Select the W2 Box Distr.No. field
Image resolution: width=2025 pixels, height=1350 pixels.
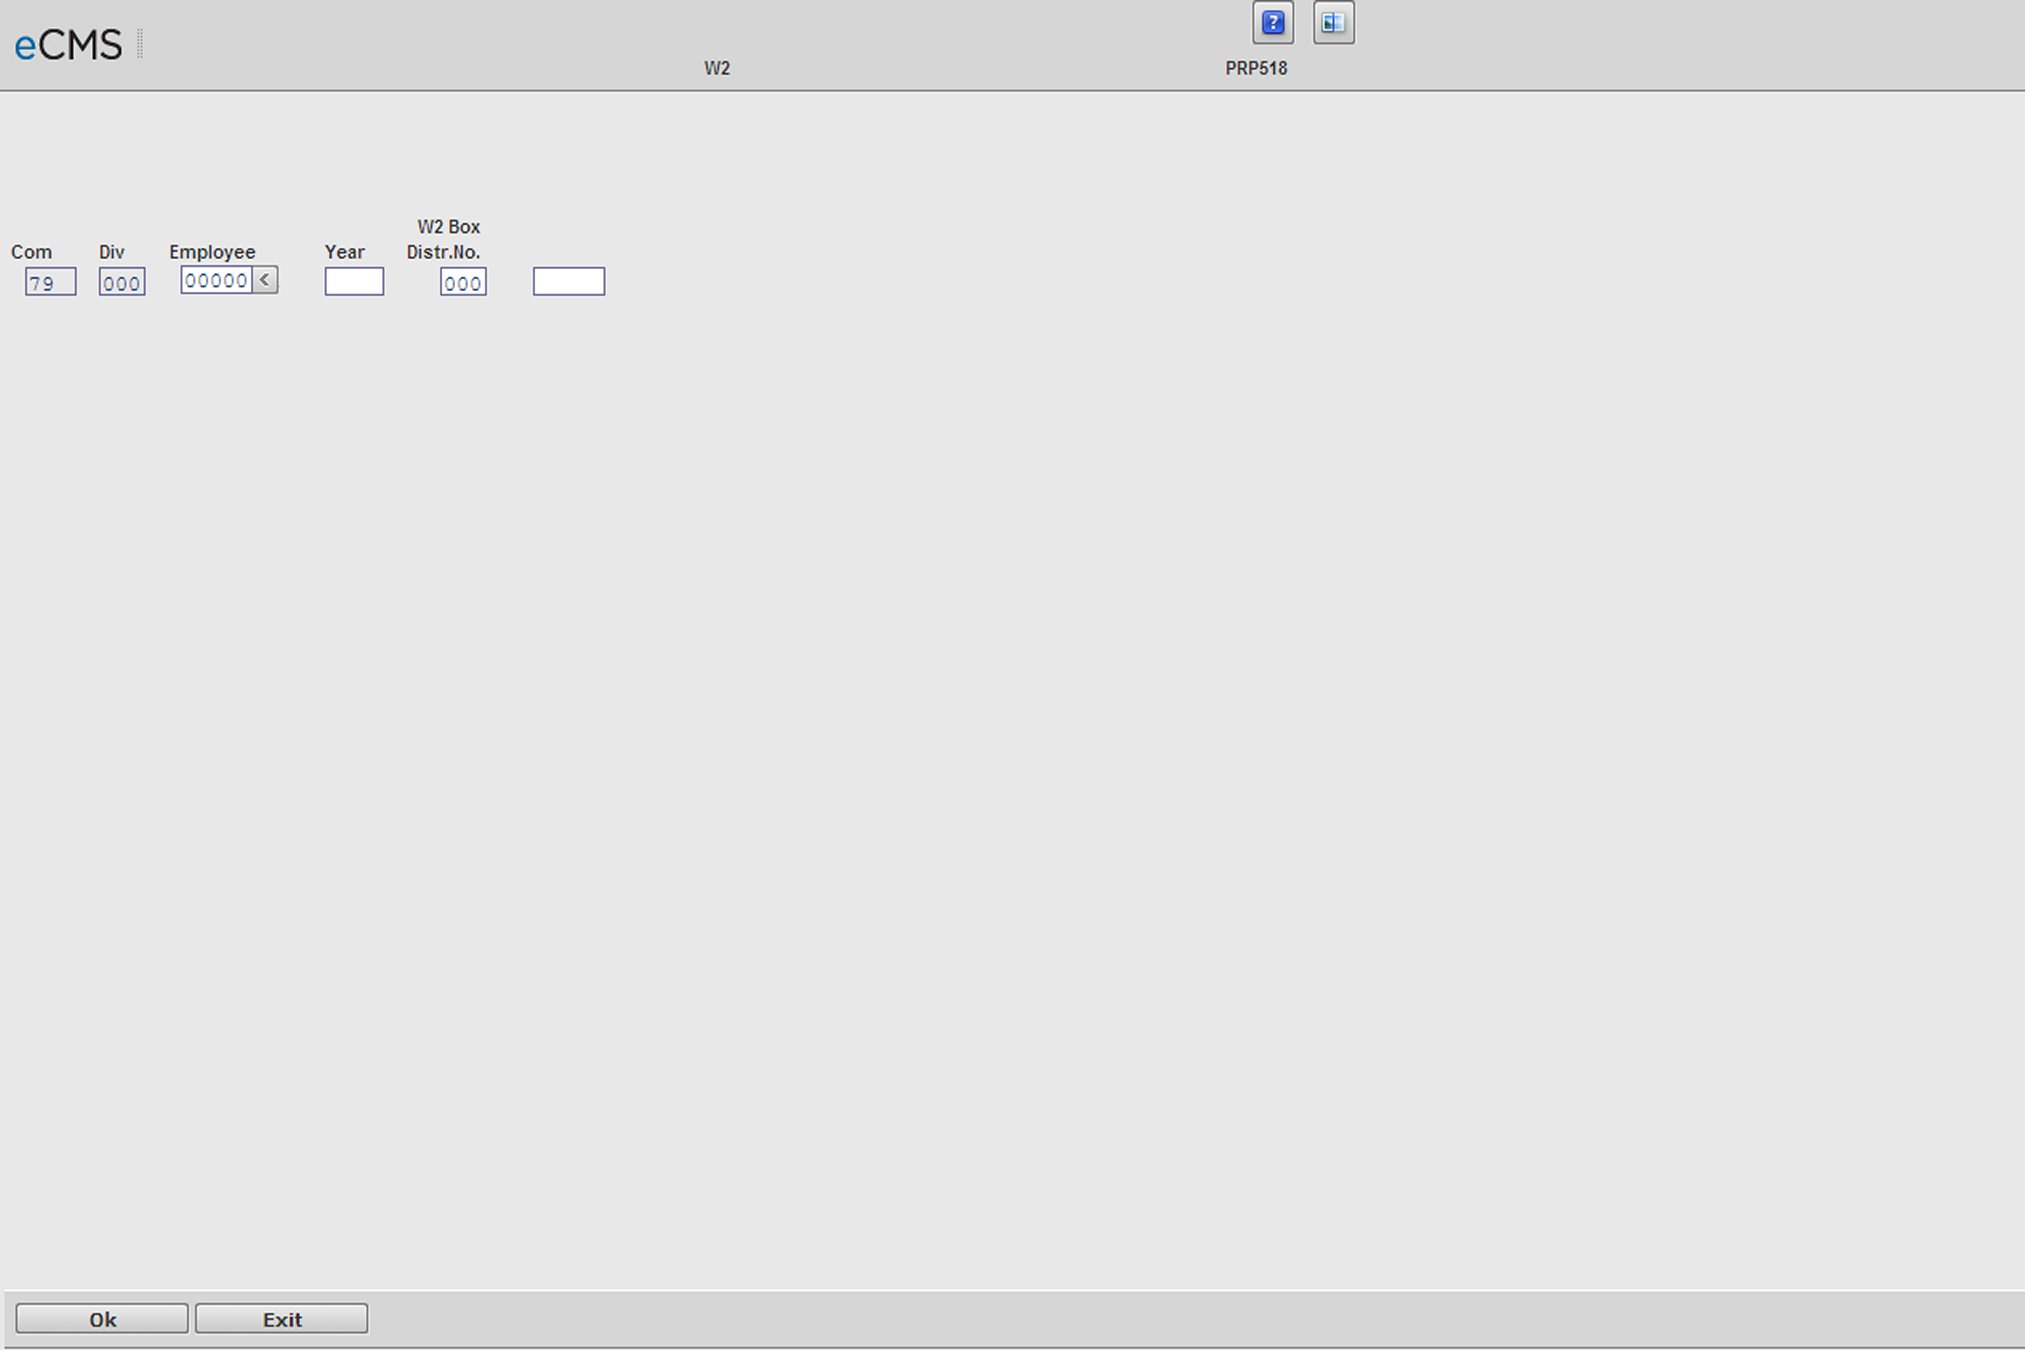coord(463,282)
